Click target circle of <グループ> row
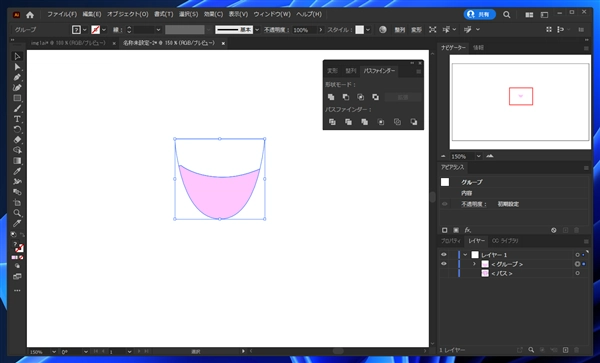 (577, 264)
